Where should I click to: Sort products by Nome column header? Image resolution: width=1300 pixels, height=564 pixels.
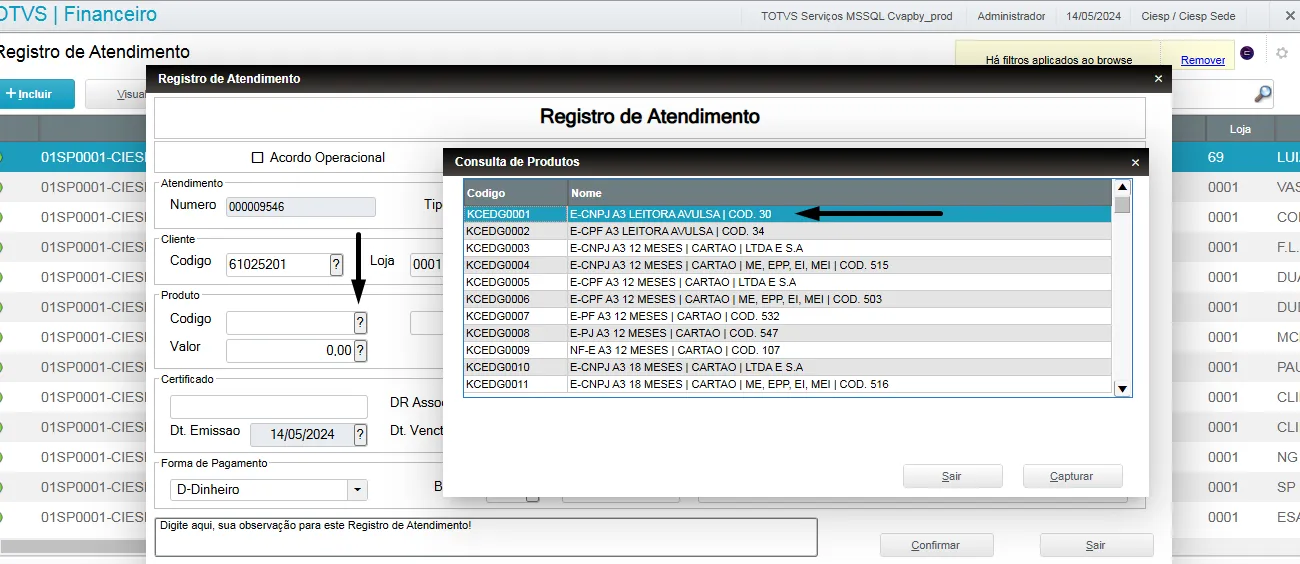coord(838,193)
